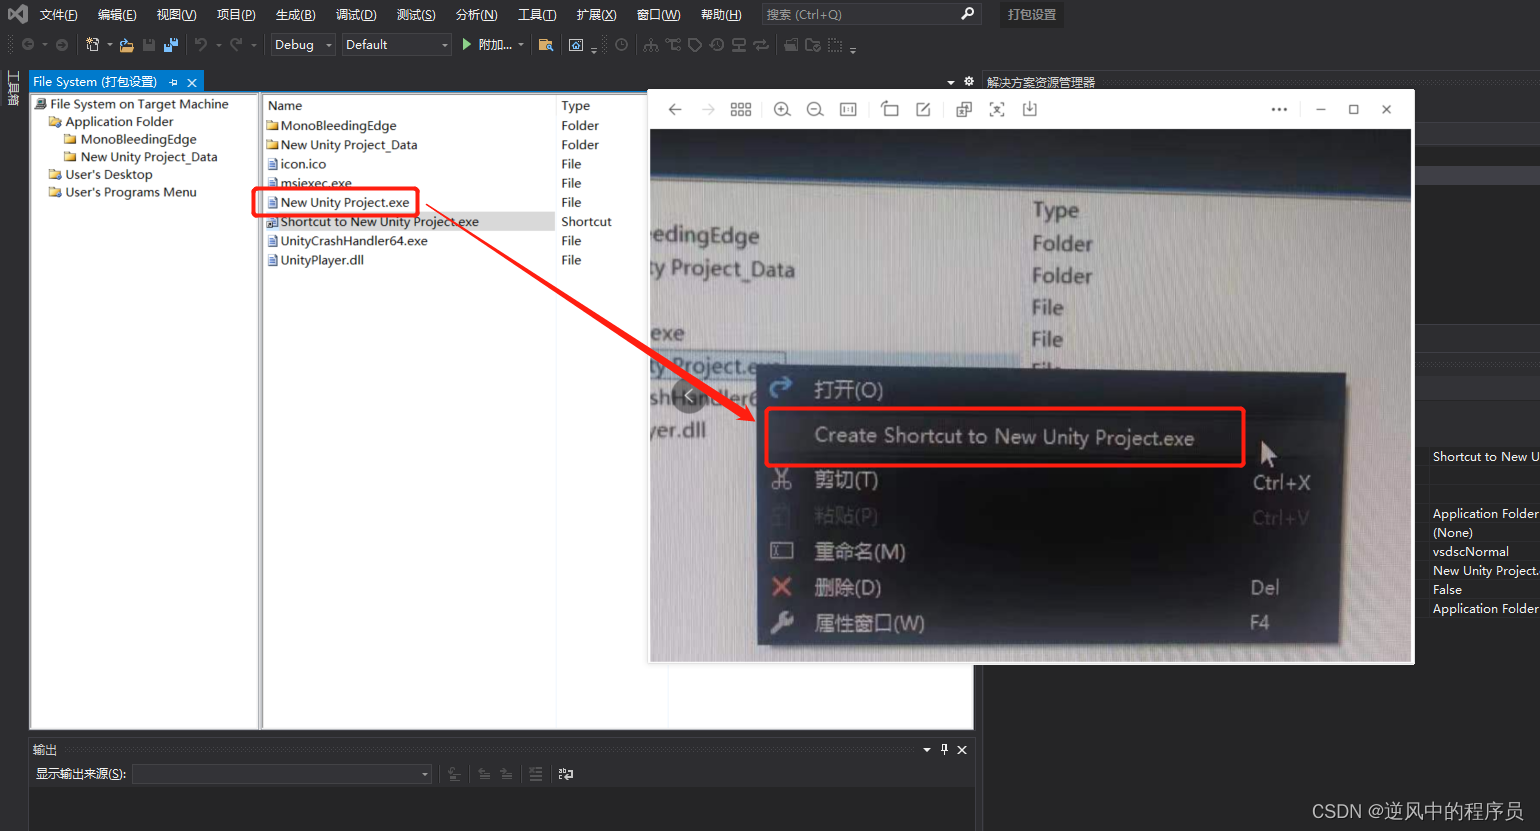Screen dimensions: 1540x831
Task: Rotate the image in the viewer
Action: [890, 110]
